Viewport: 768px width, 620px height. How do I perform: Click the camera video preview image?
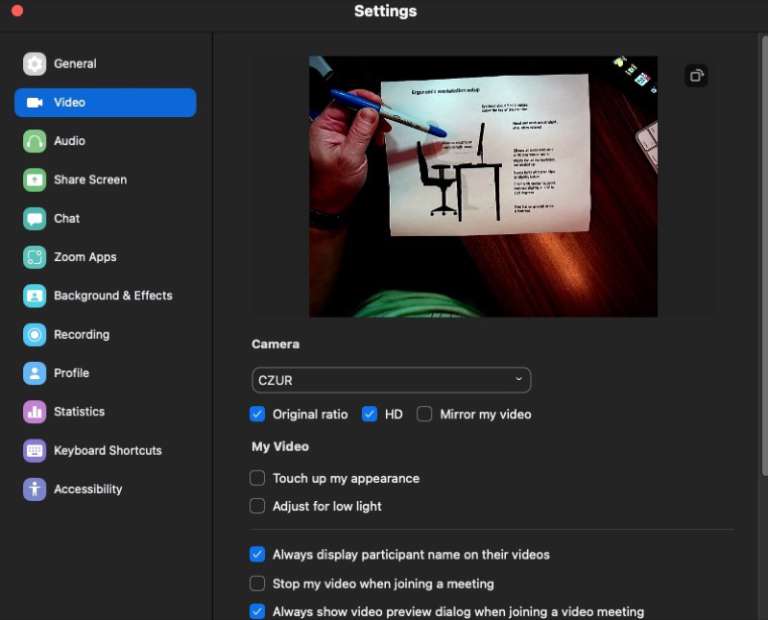click(483, 186)
